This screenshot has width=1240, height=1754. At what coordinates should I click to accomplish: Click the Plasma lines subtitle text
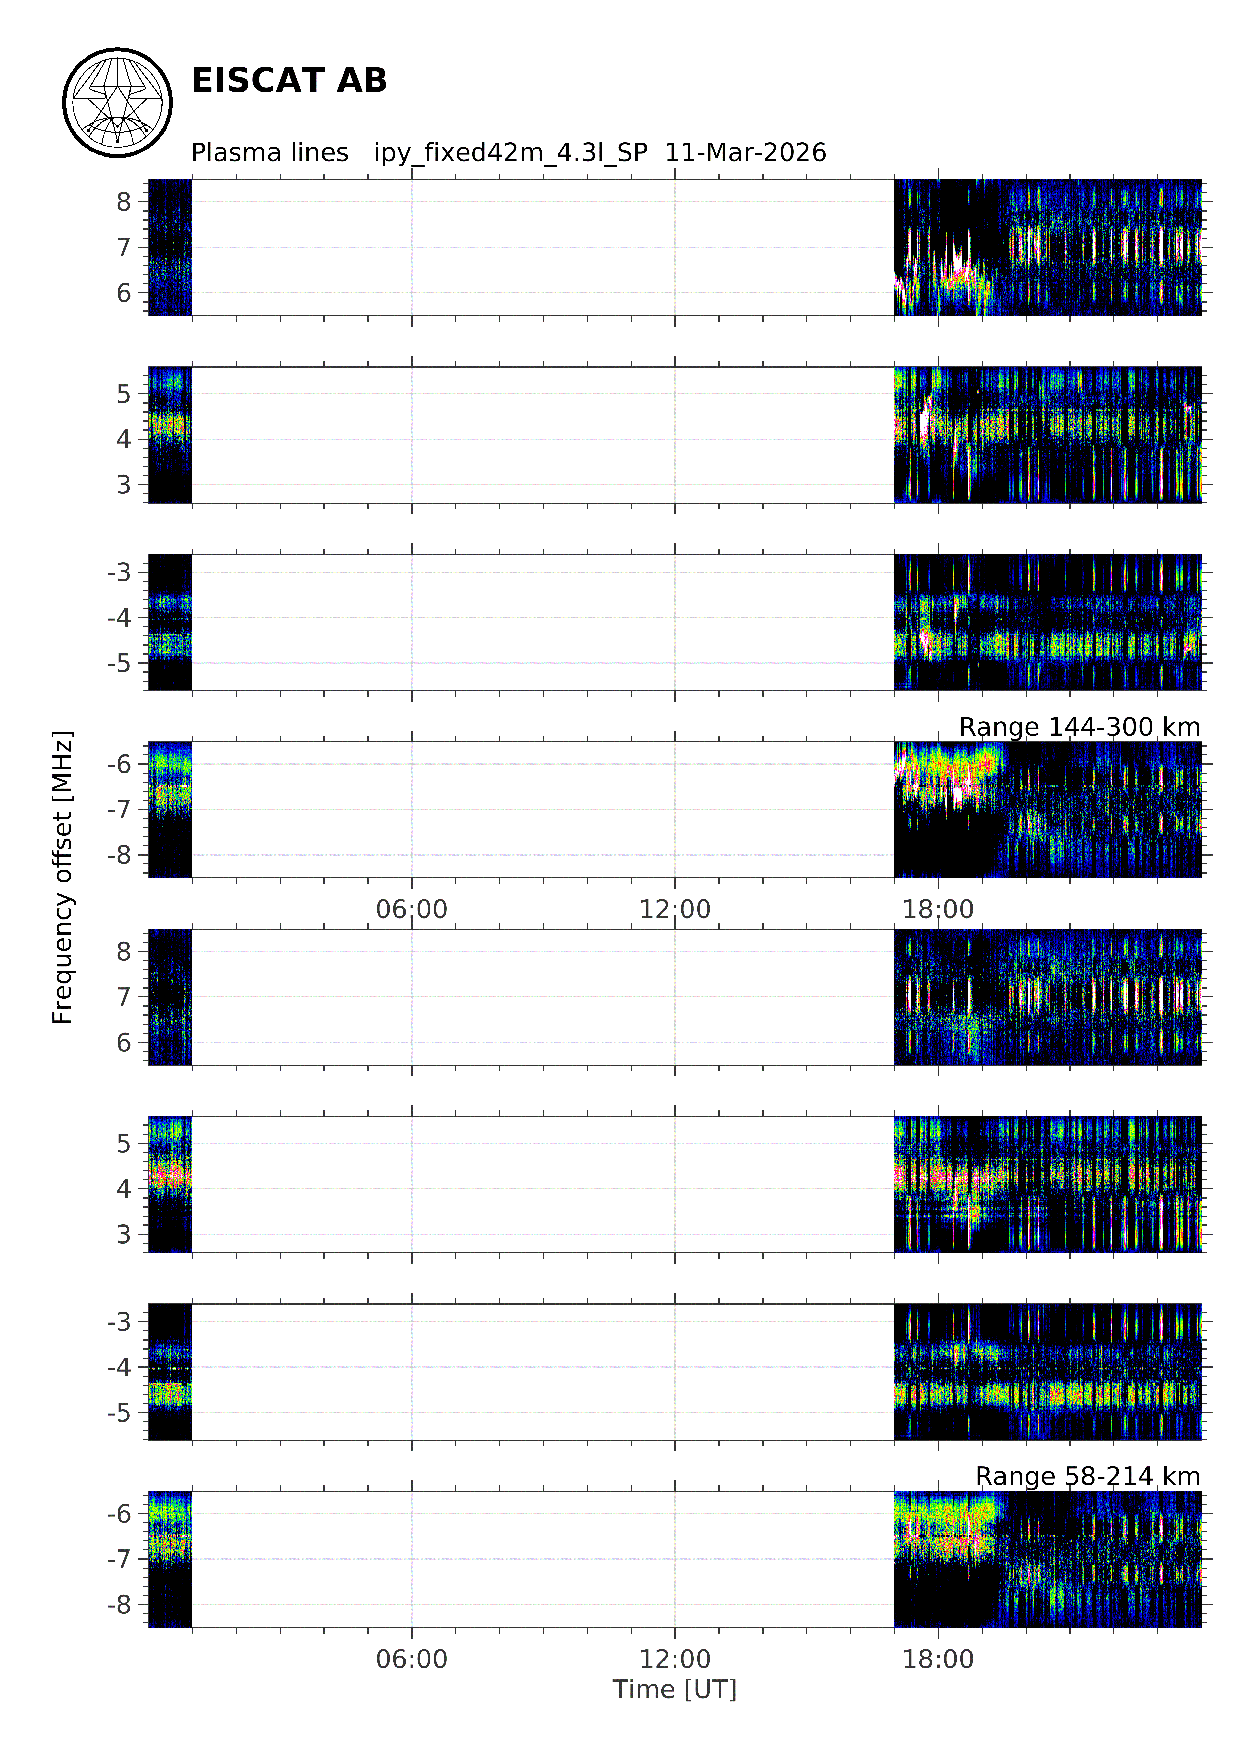[x=269, y=153]
